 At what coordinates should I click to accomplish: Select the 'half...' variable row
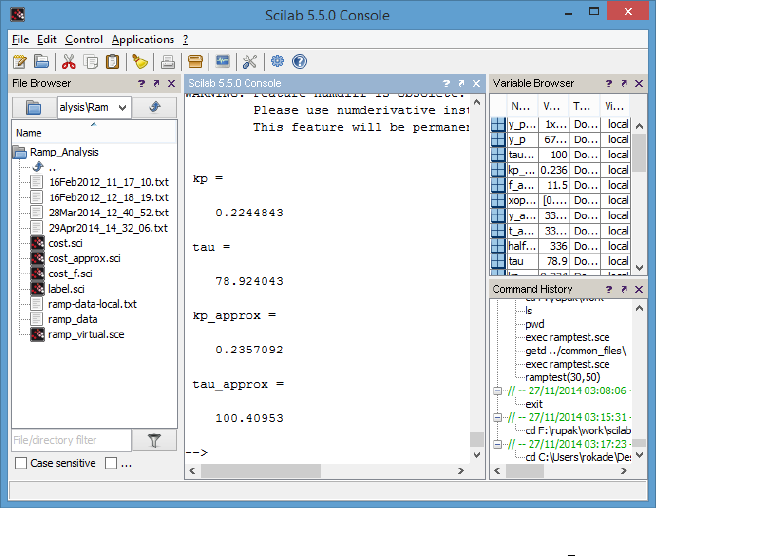tap(560, 246)
